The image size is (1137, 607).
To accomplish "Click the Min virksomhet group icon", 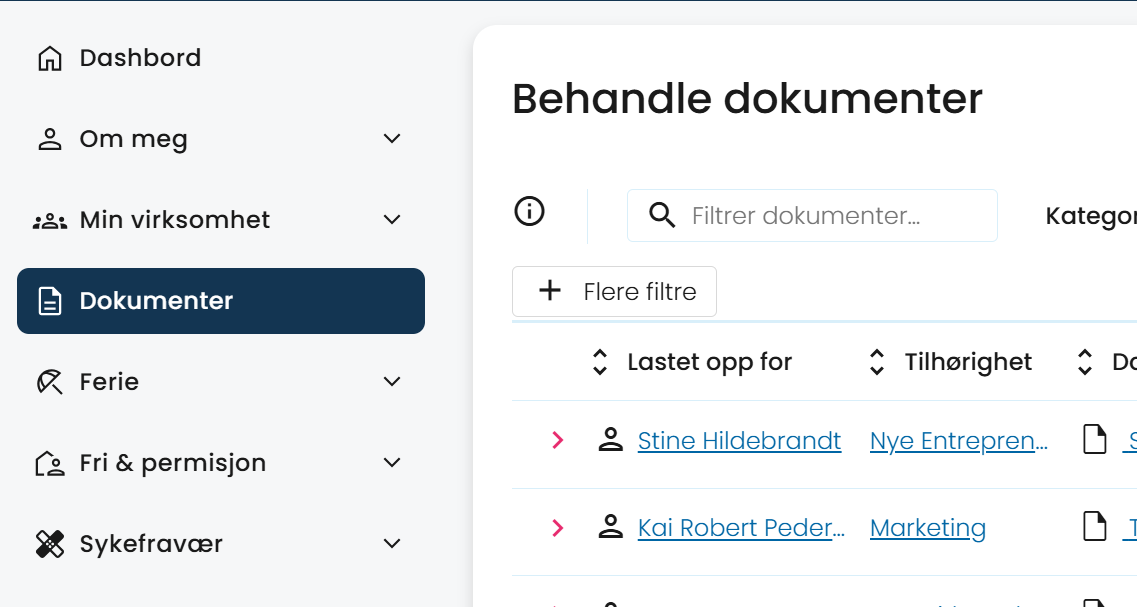I will click(x=49, y=220).
